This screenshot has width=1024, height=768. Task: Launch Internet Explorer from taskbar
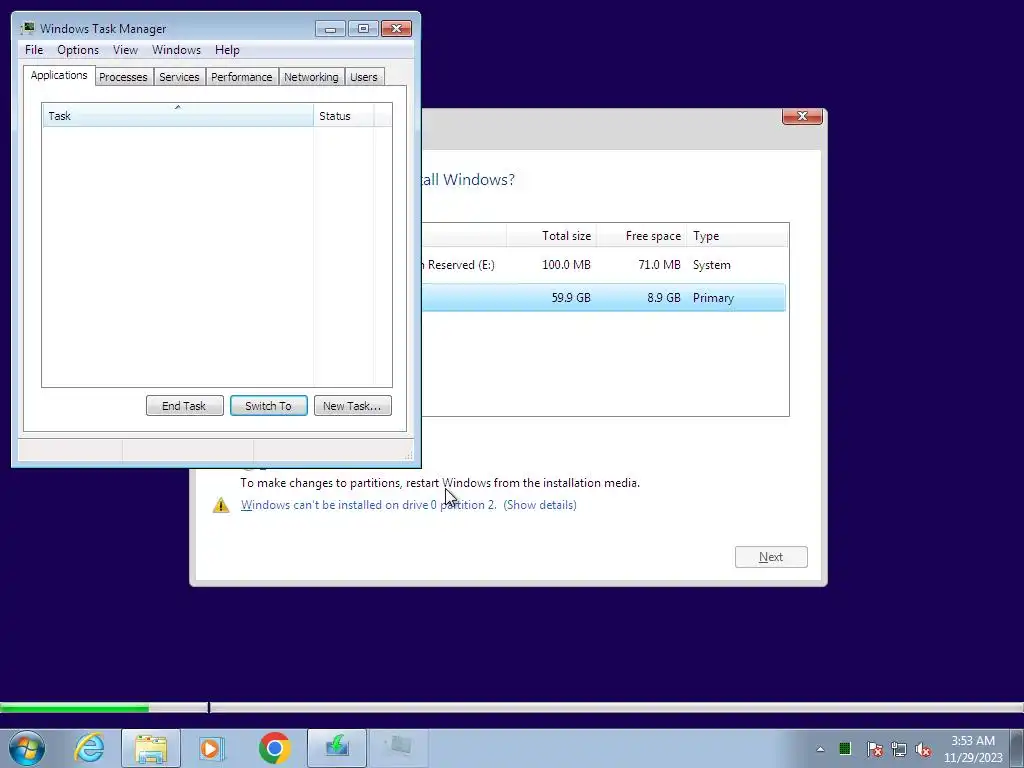click(x=89, y=748)
